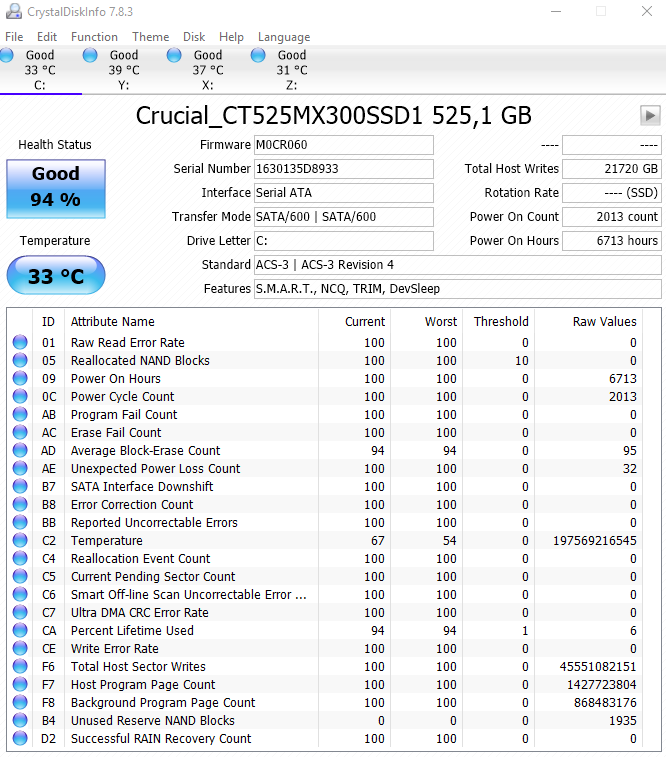The width and height of the screenshot is (666, 757).
Task: Click the Rotation Rate value field
Action: [612, 193]
